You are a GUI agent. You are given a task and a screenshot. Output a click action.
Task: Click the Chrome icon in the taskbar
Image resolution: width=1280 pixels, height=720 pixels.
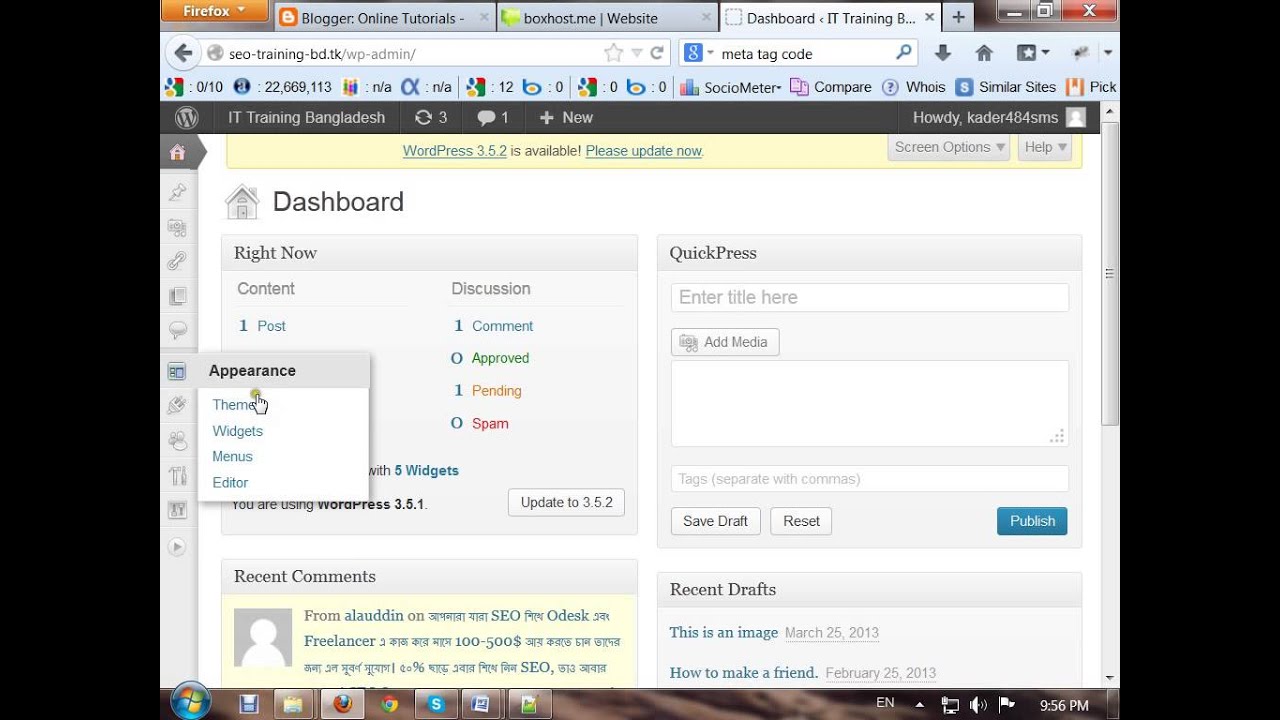pyautogui.click(x=389, y=704)
